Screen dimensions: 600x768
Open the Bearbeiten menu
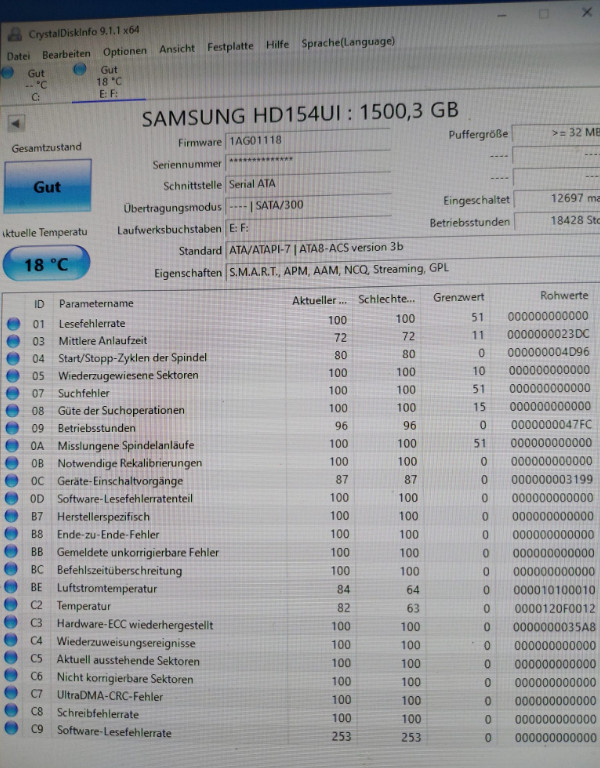[x=66, y=54]
